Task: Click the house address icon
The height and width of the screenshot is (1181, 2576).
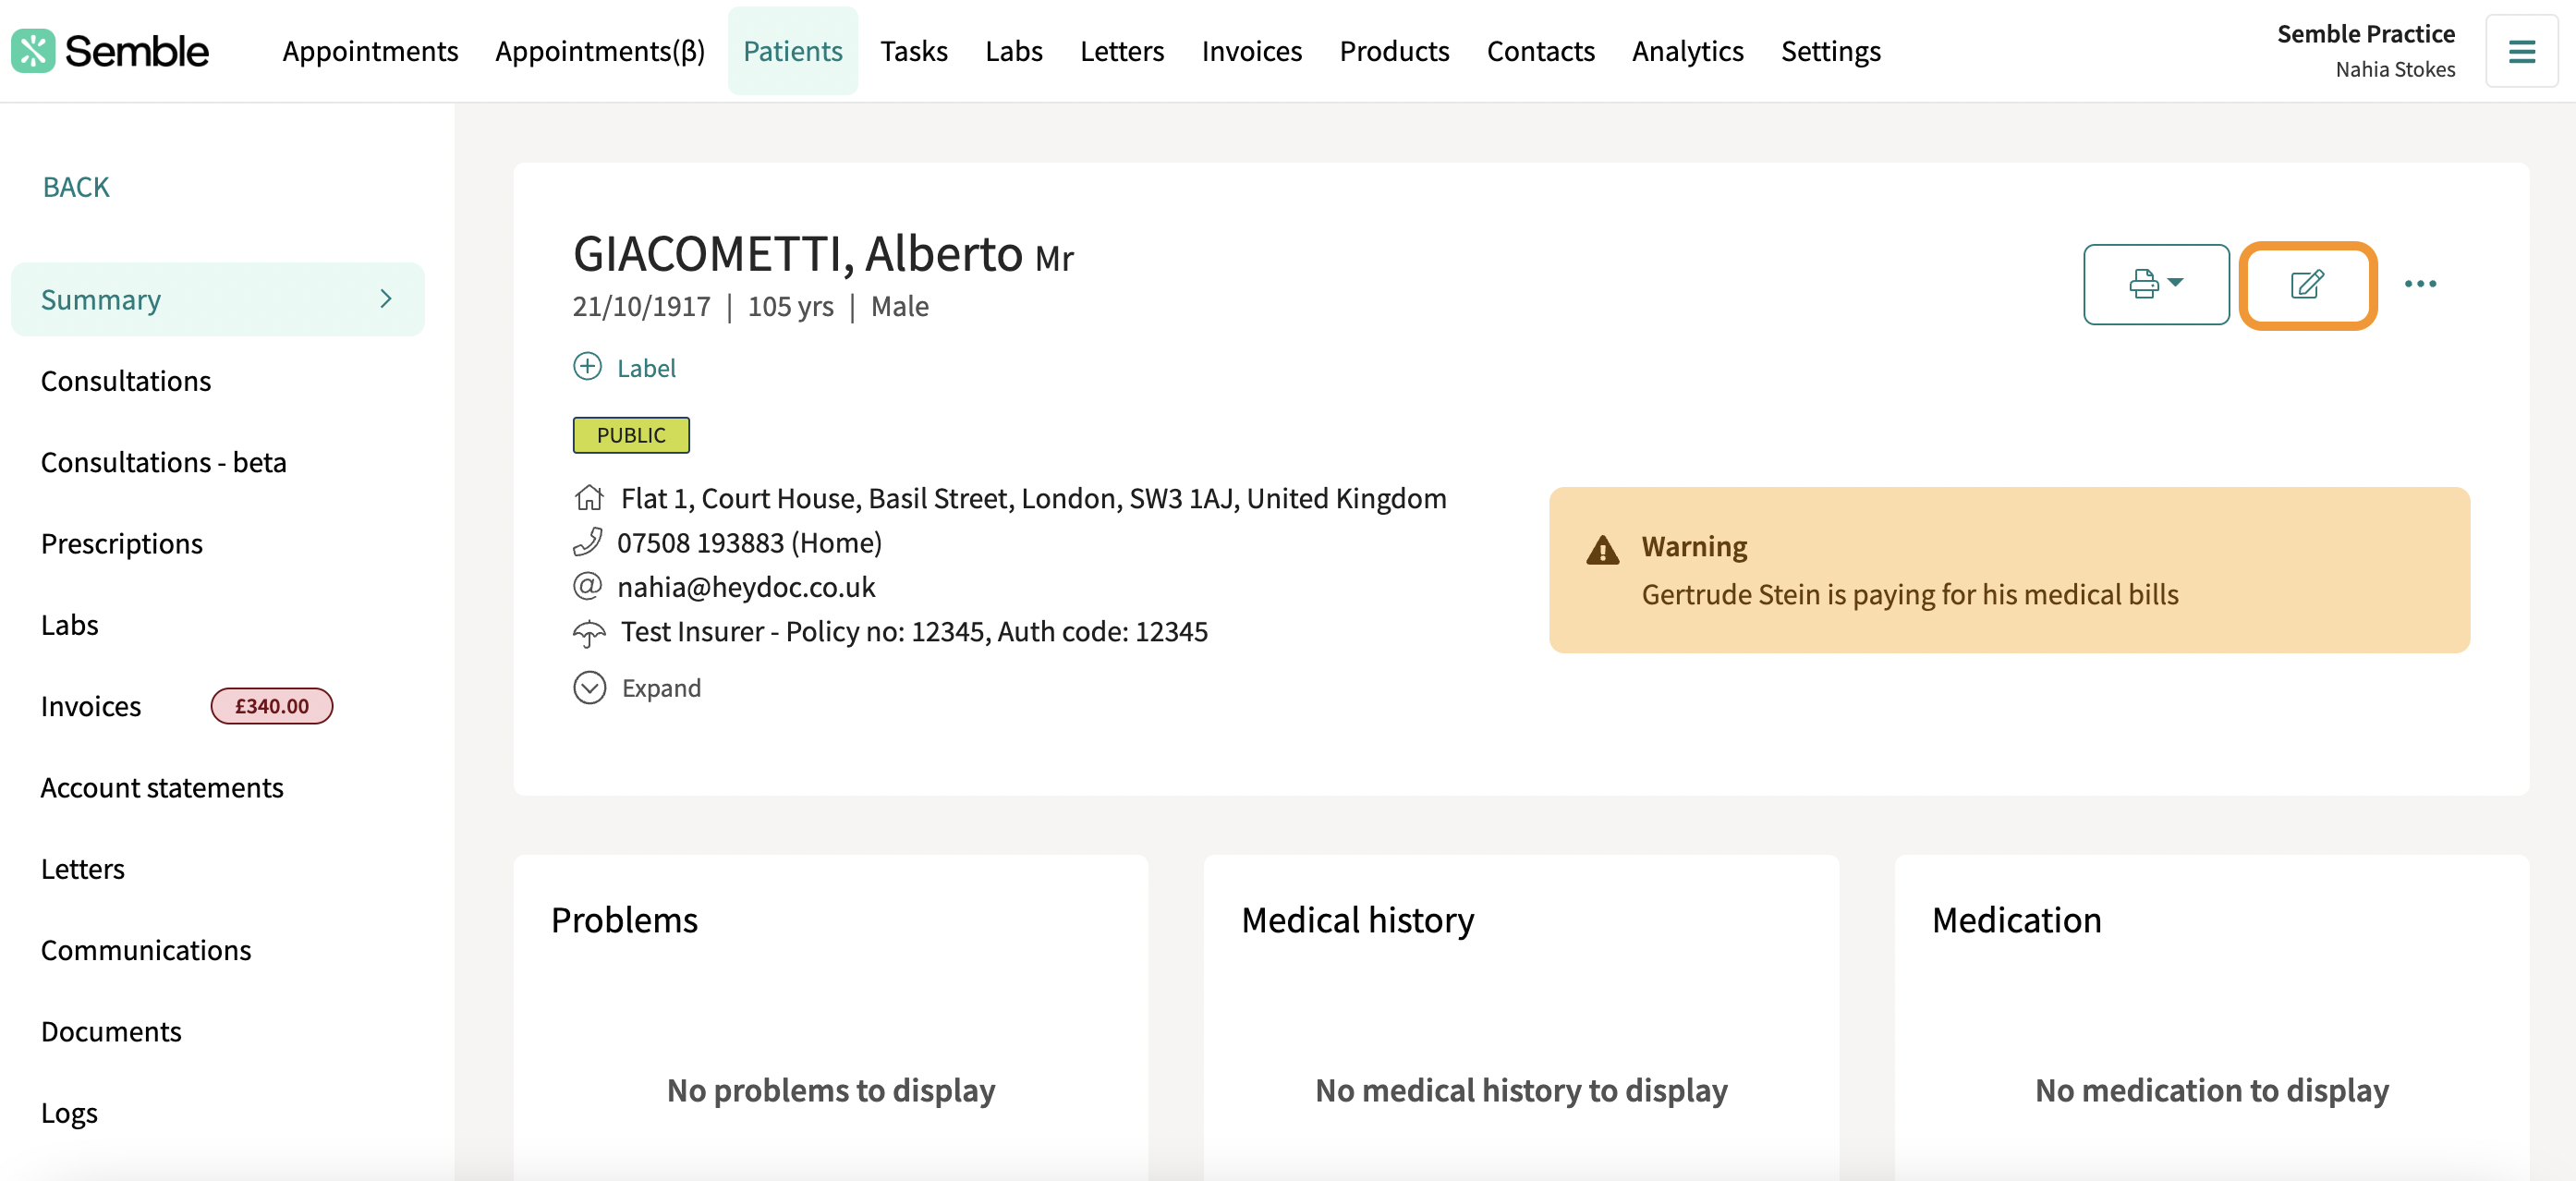Action: tap(589, 497)
